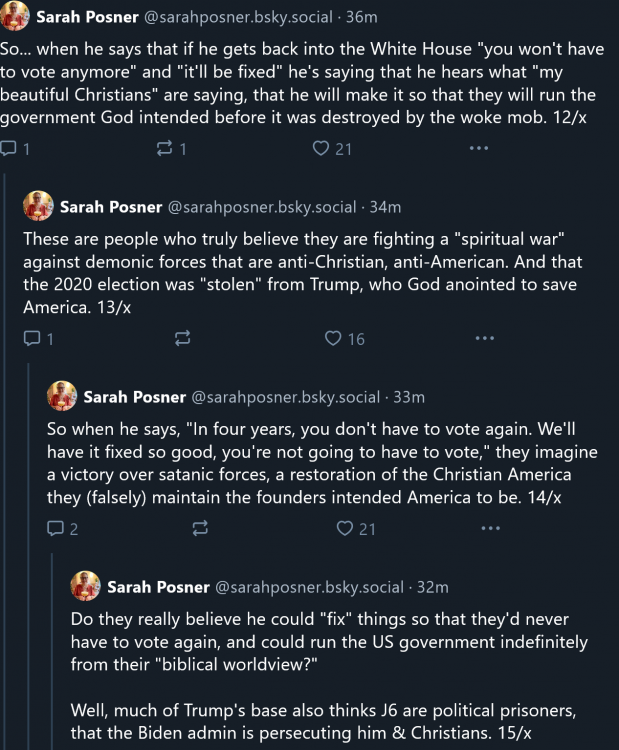619x750 pixels.
Task: Click avatar on the 32m post
Action: pos(85,586)
